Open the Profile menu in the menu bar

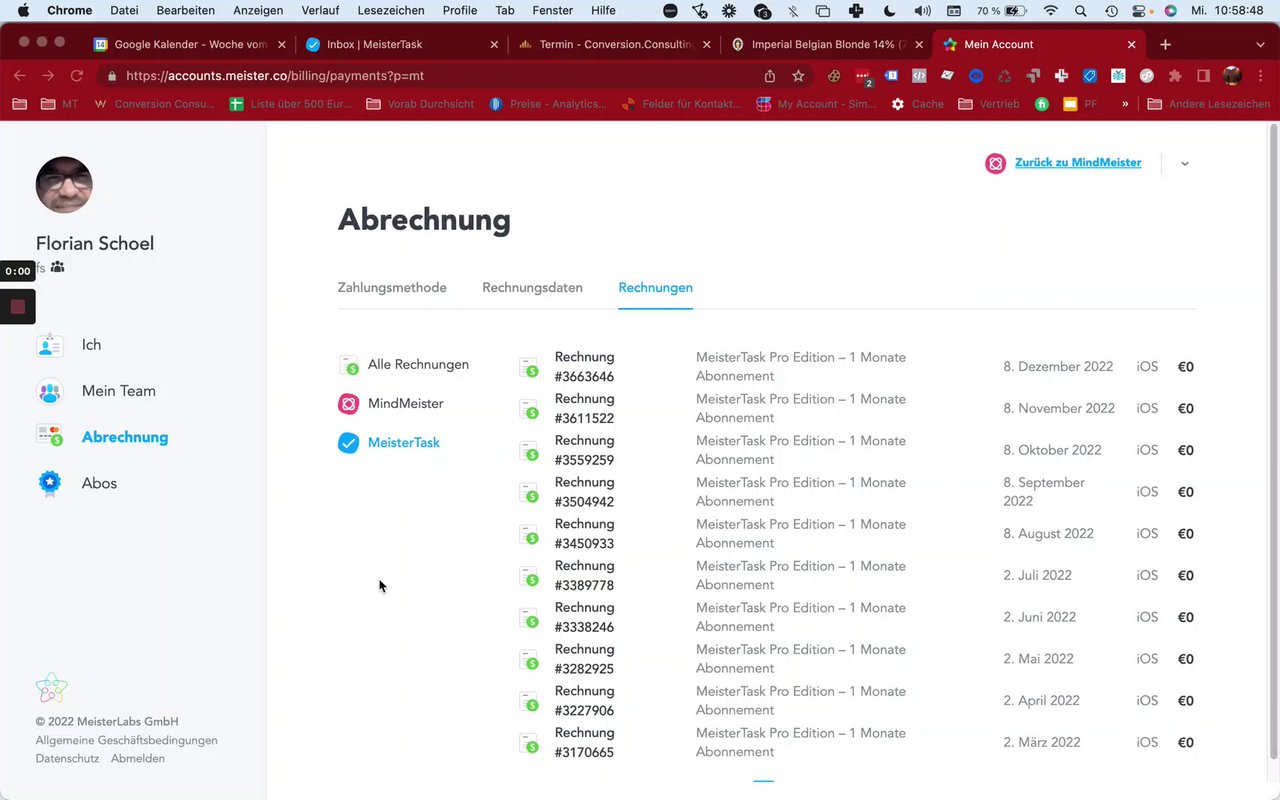point(460,10)
